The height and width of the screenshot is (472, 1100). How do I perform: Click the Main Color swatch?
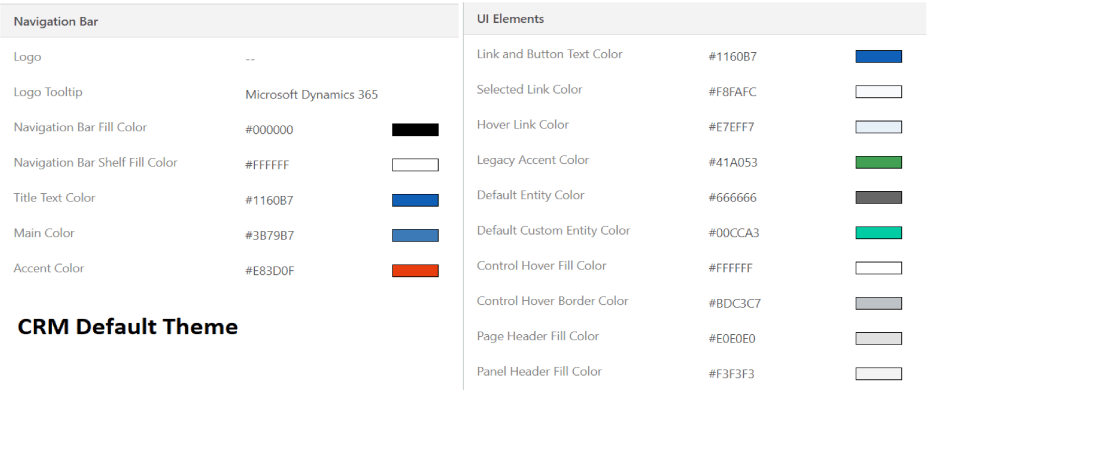(x=415, y=235)
